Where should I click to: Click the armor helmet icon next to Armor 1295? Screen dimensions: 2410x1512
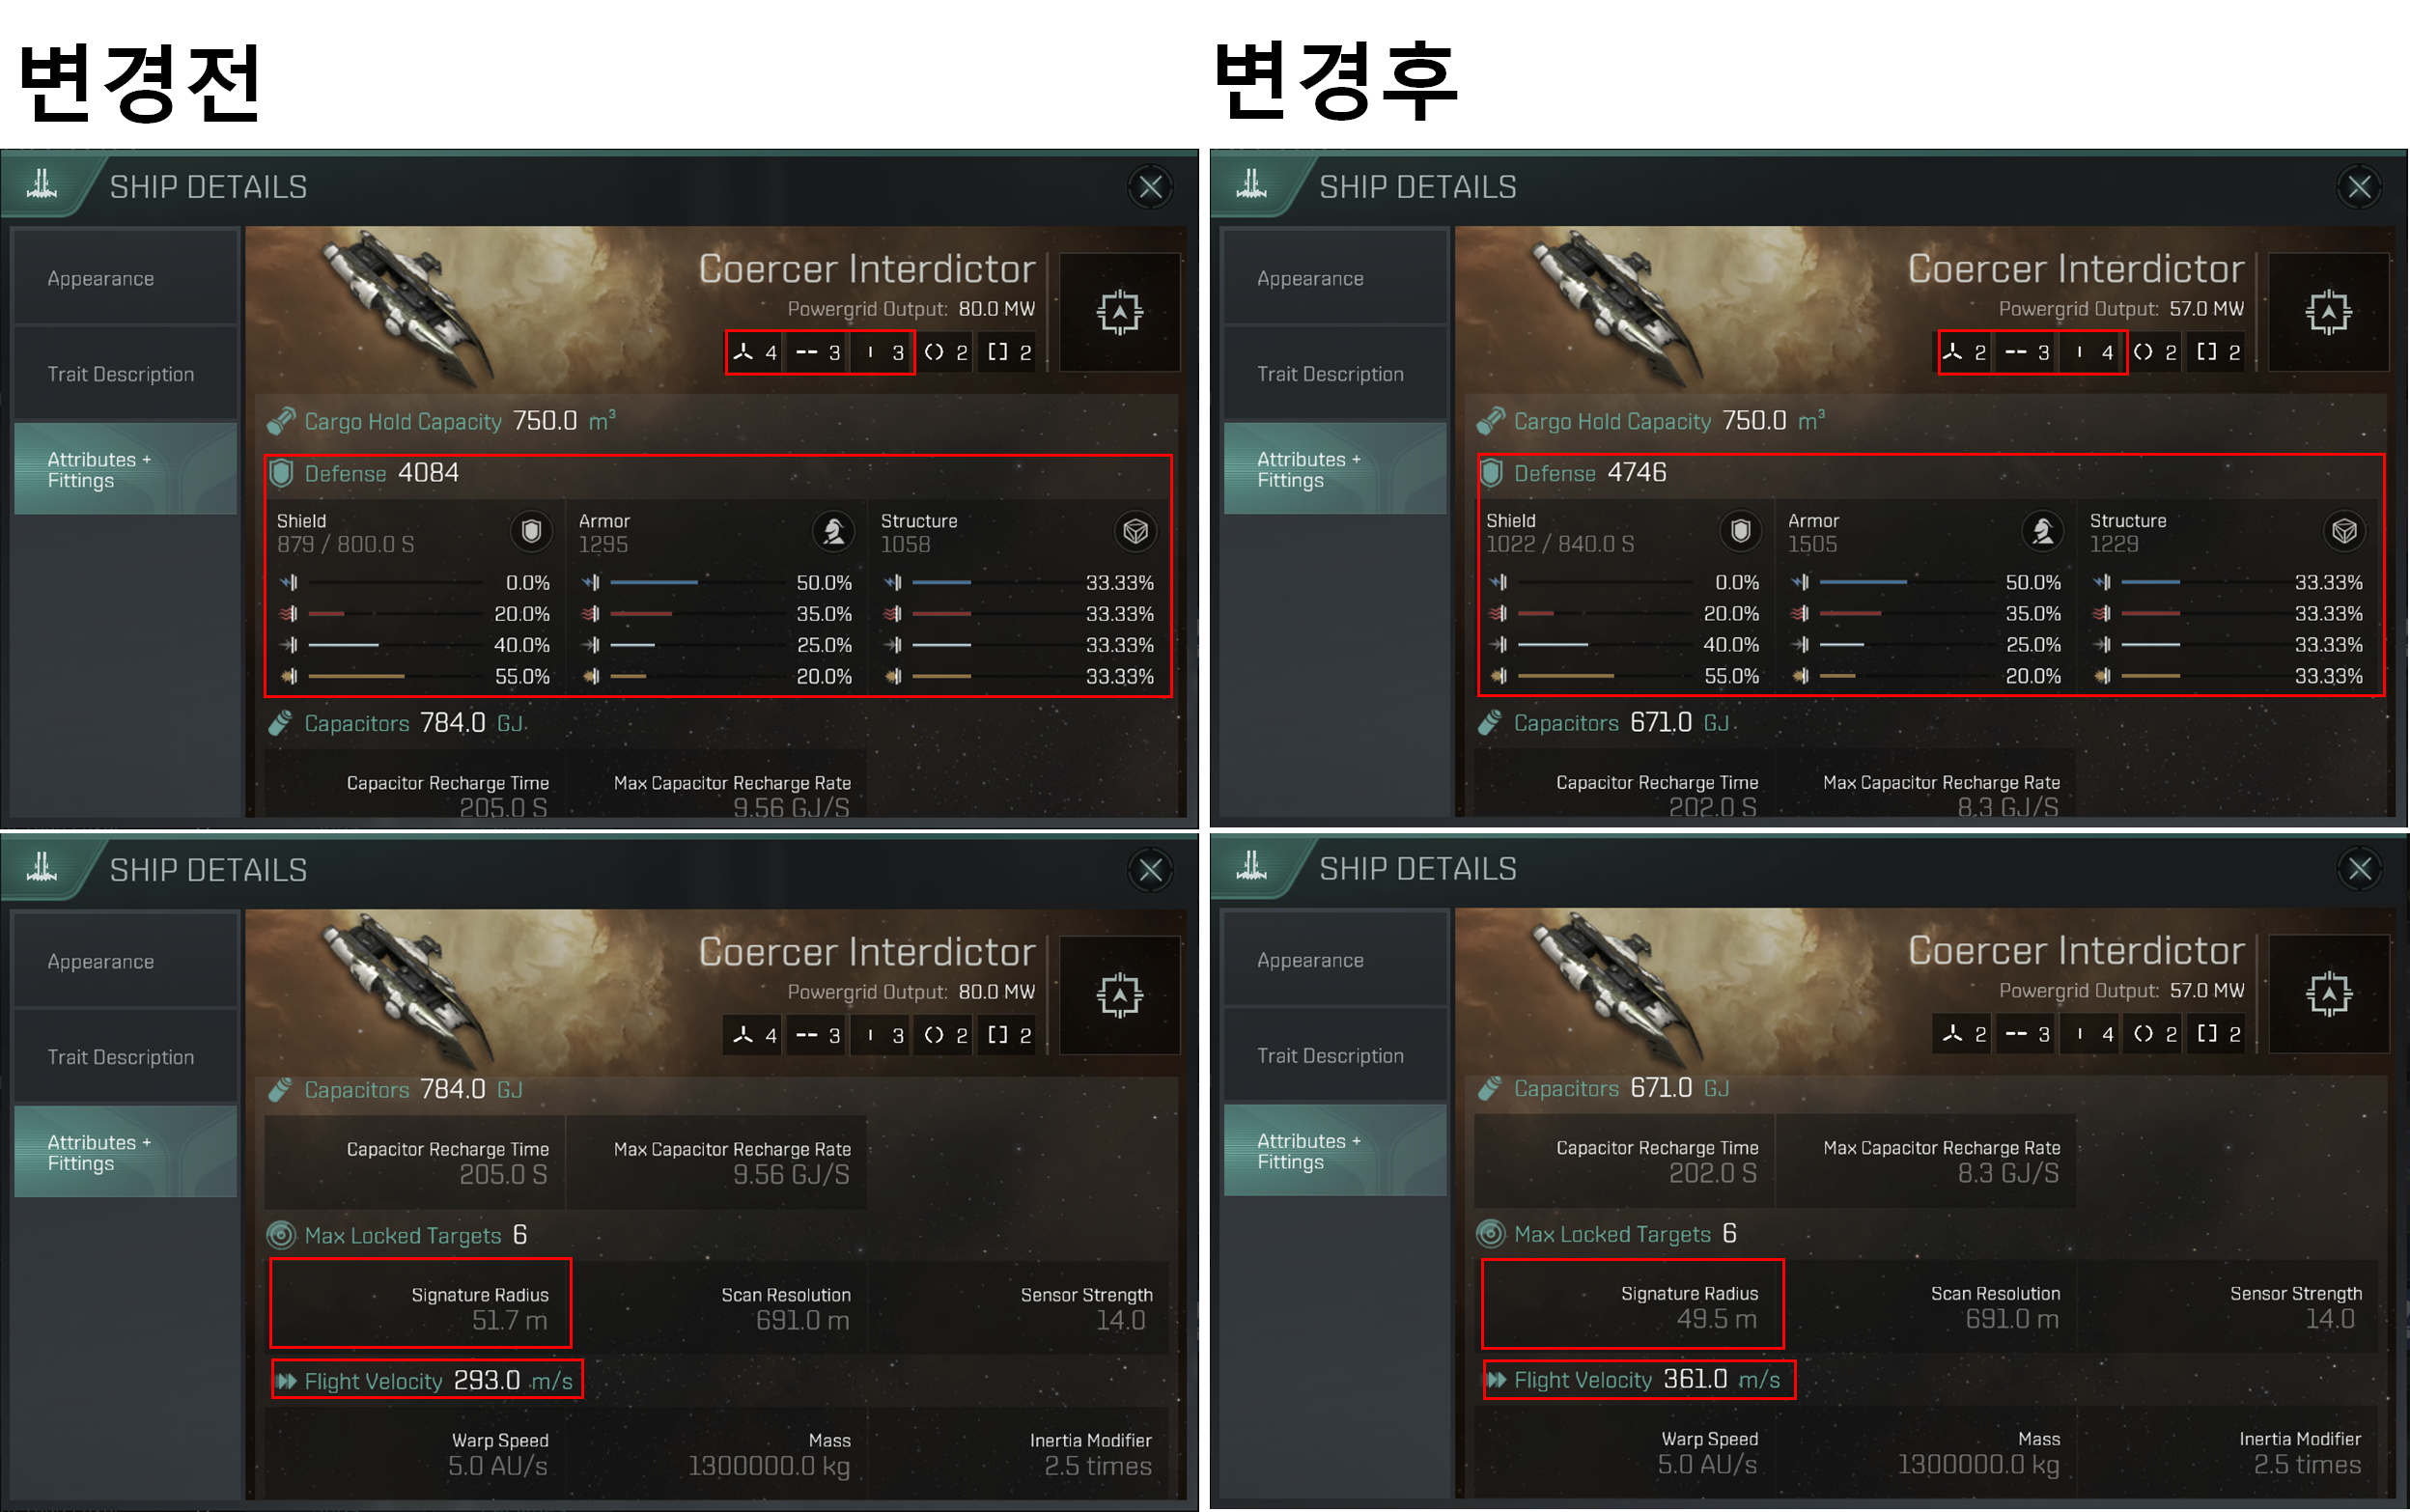pos(833,531)
